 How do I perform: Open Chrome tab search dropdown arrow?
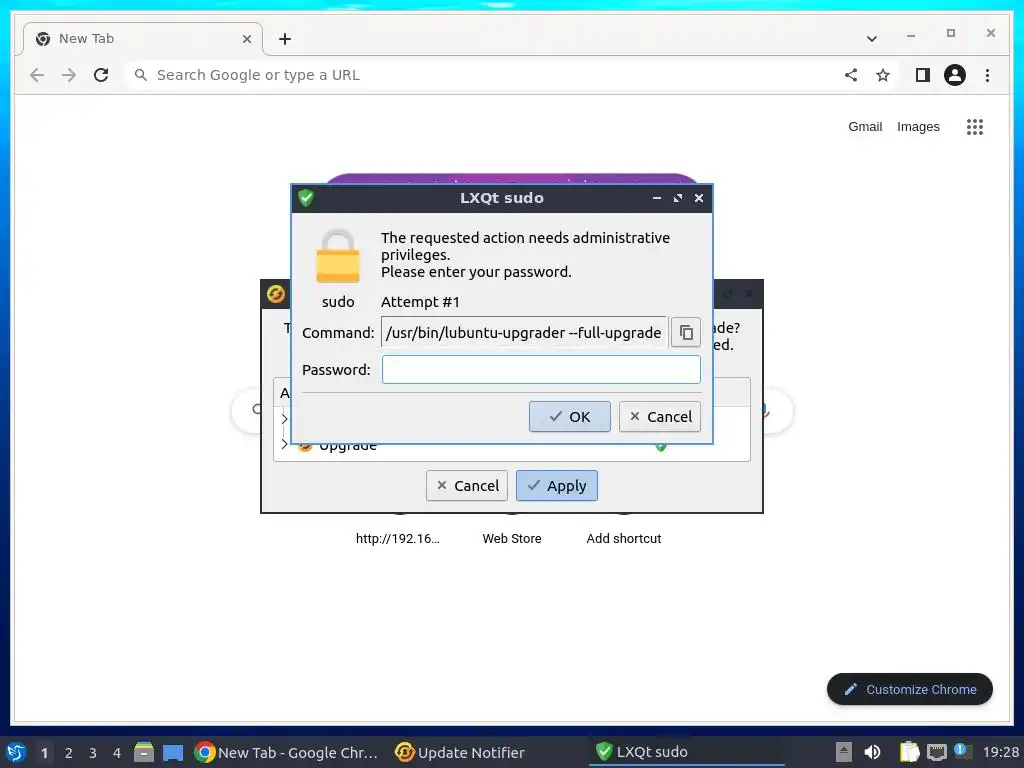click(x=871, y=39)
